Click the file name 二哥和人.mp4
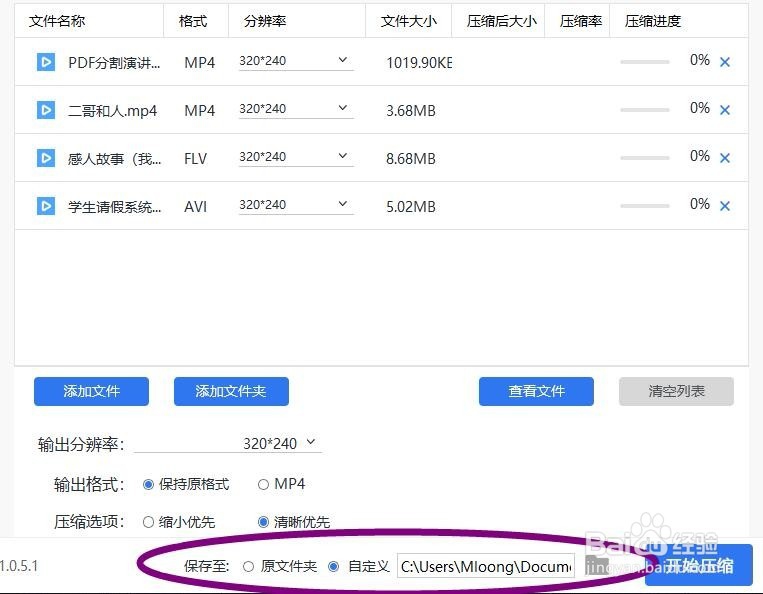 tap(112, 111)
